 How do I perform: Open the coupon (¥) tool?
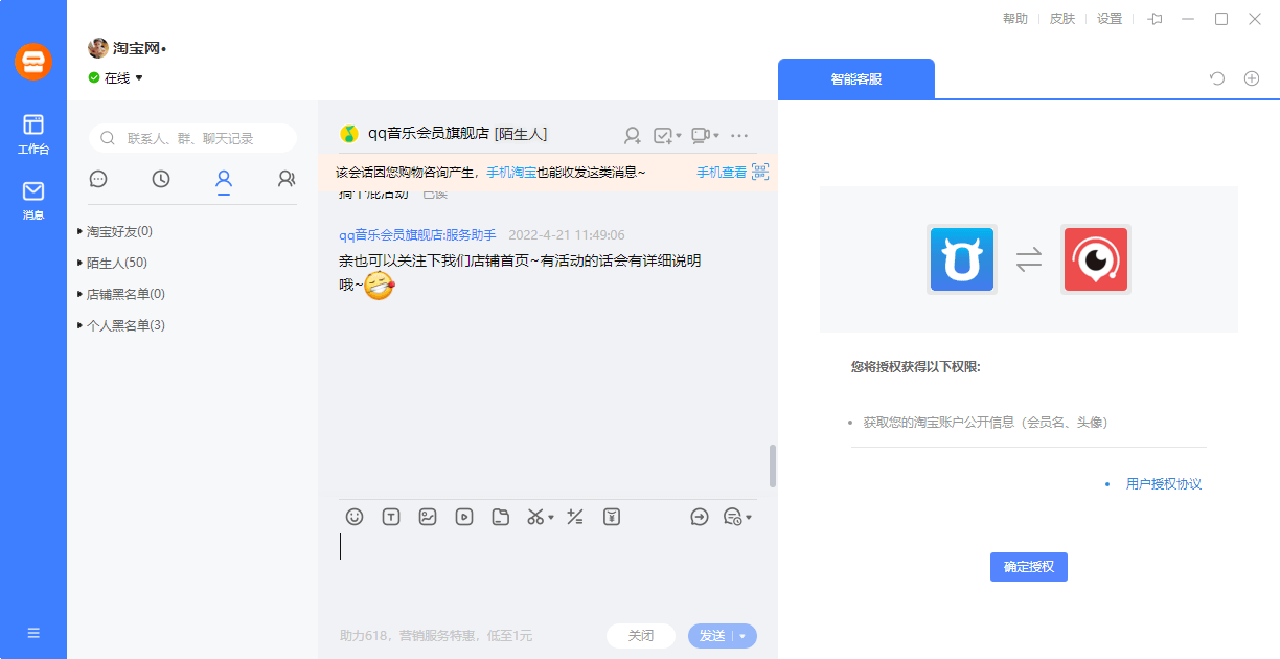tap(611, 517)
